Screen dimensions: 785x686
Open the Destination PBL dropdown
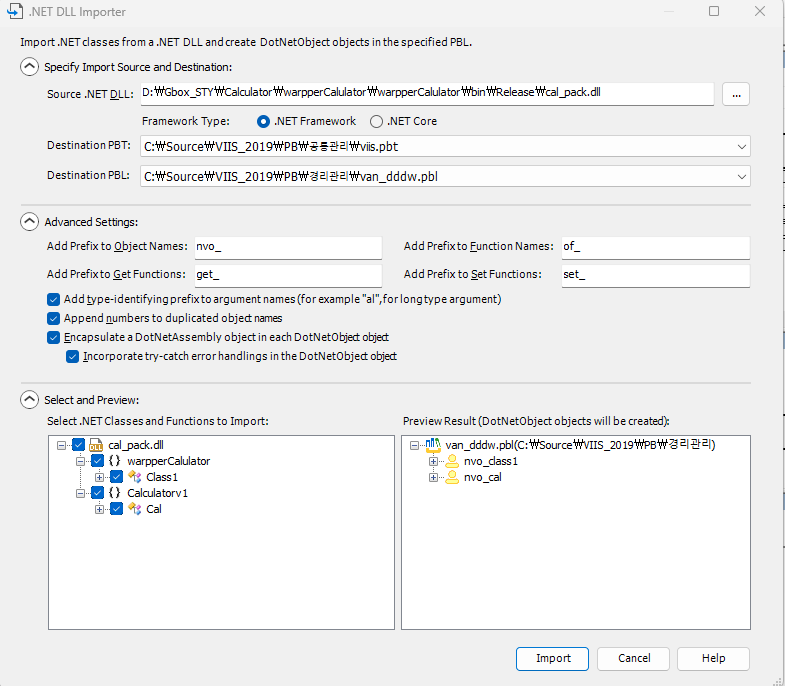741,177
